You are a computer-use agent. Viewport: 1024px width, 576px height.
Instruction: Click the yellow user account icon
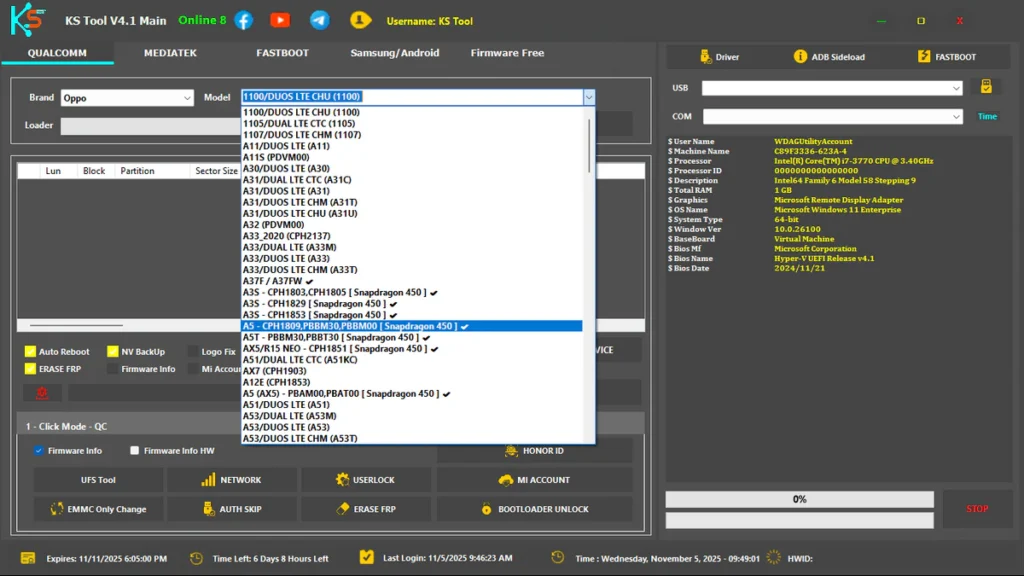(360, 20)
